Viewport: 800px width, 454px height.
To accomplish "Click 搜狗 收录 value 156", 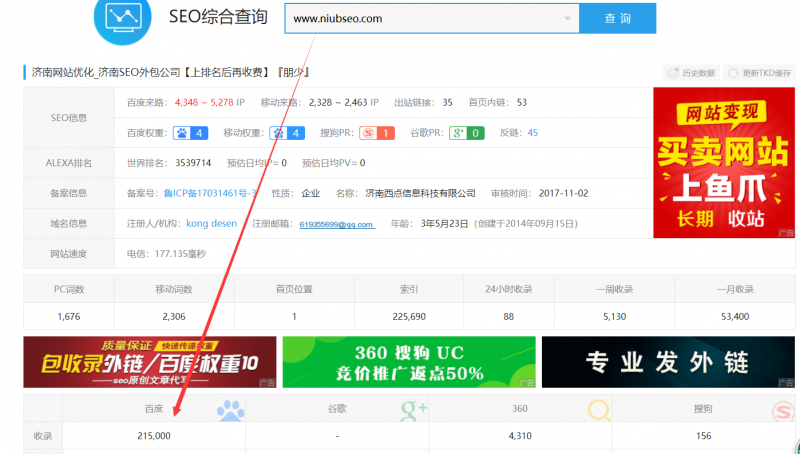I will pyautogui.click(x=703, y=436).
